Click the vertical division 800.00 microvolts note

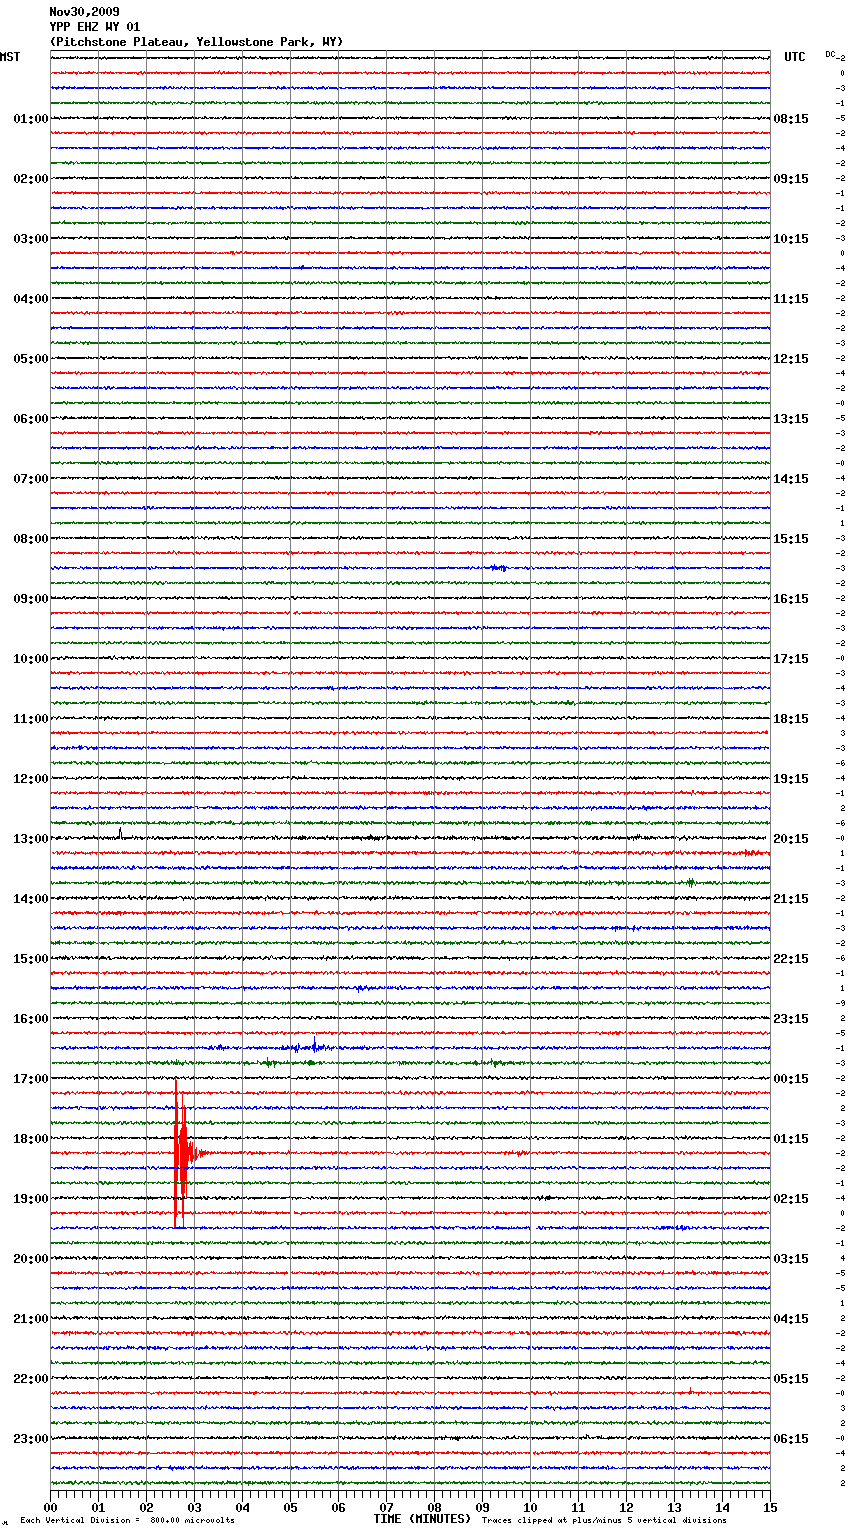point(127,1521)
